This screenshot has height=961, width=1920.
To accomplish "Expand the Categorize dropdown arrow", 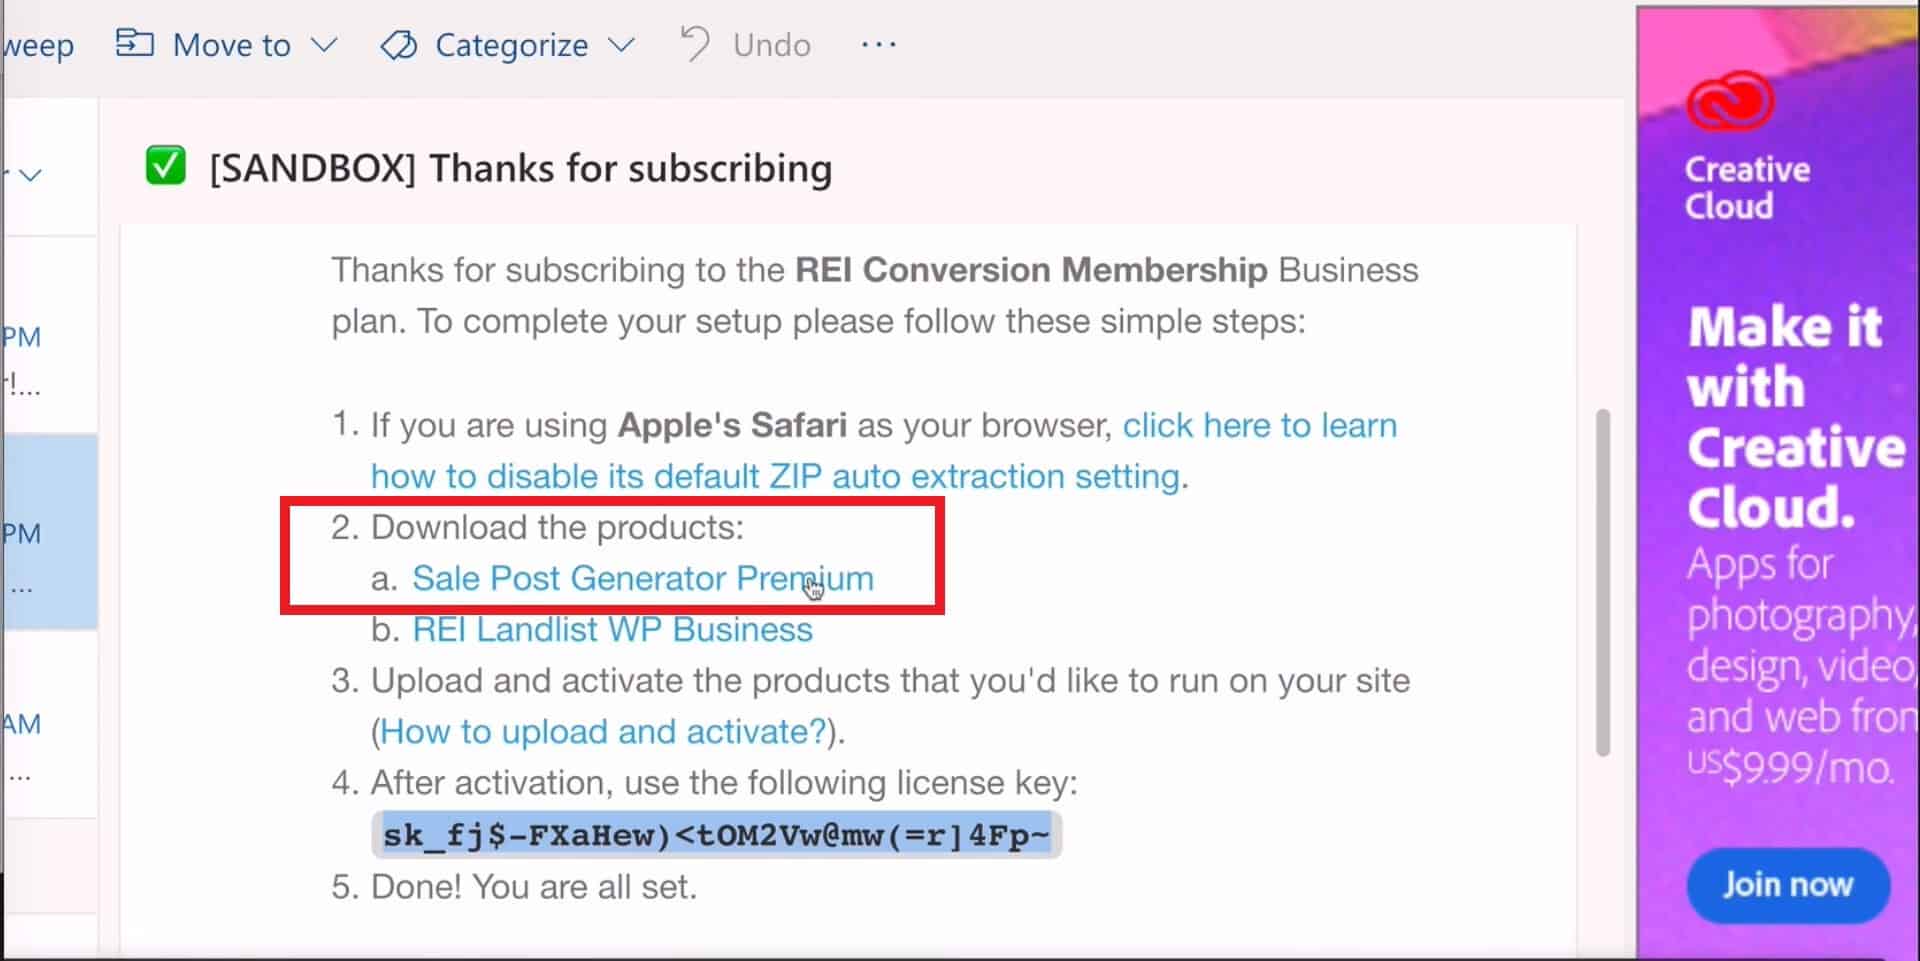I will 621,45.
